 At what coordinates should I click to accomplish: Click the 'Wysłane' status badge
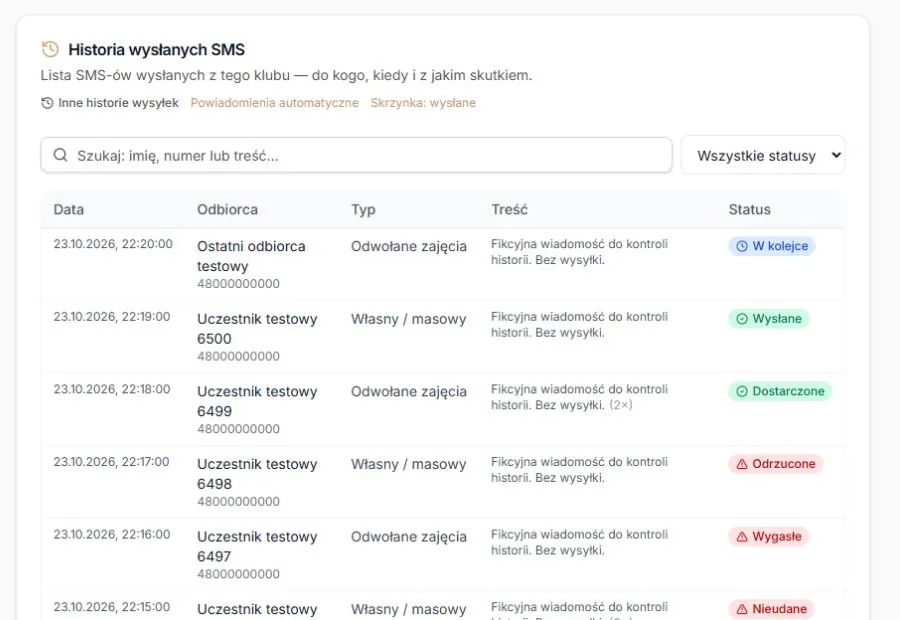point(769,319)
